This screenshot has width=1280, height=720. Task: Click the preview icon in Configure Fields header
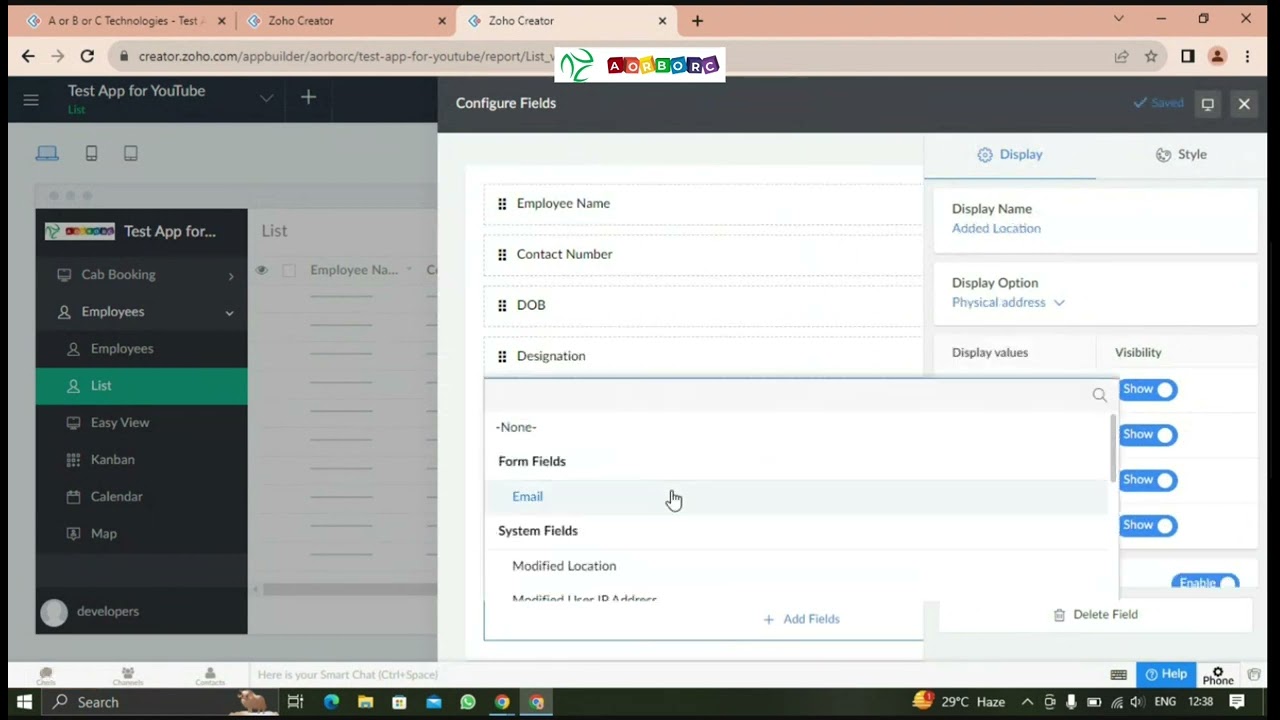click(1208, 103)
